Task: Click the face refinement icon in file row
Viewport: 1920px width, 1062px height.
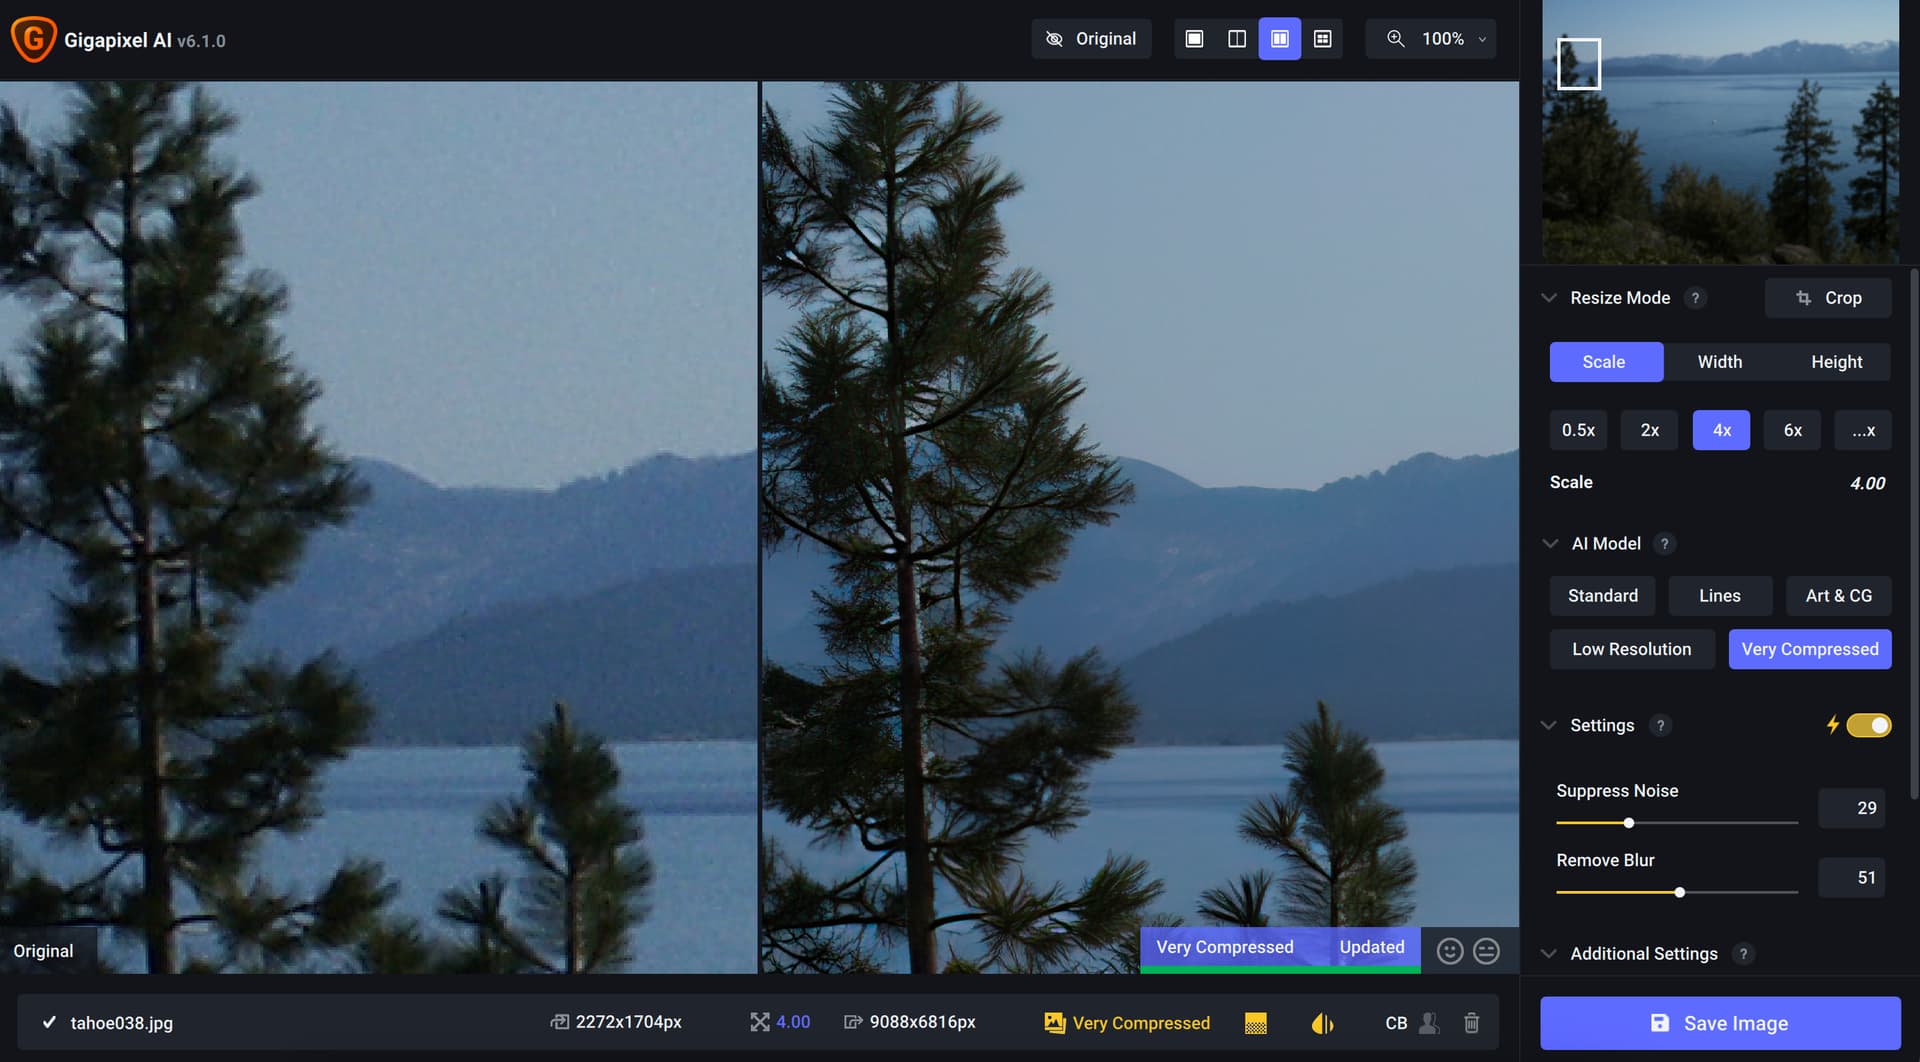Action: point(1429,1023)
